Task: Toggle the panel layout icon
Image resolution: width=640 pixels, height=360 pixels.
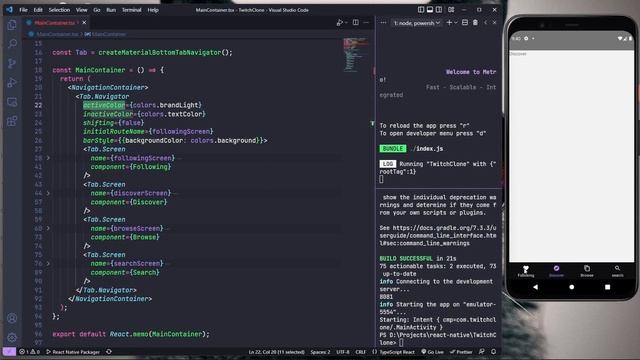Action: [430, 9]
